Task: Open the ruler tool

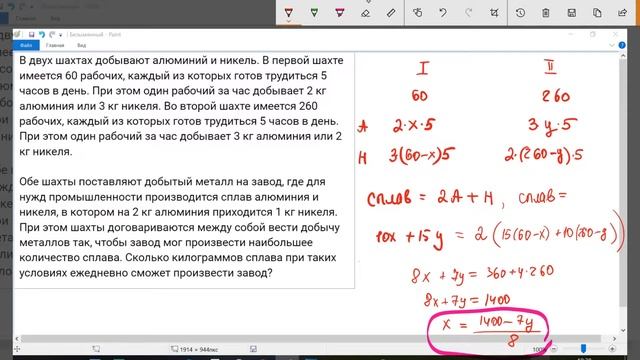Action: (x=391, y=13)
